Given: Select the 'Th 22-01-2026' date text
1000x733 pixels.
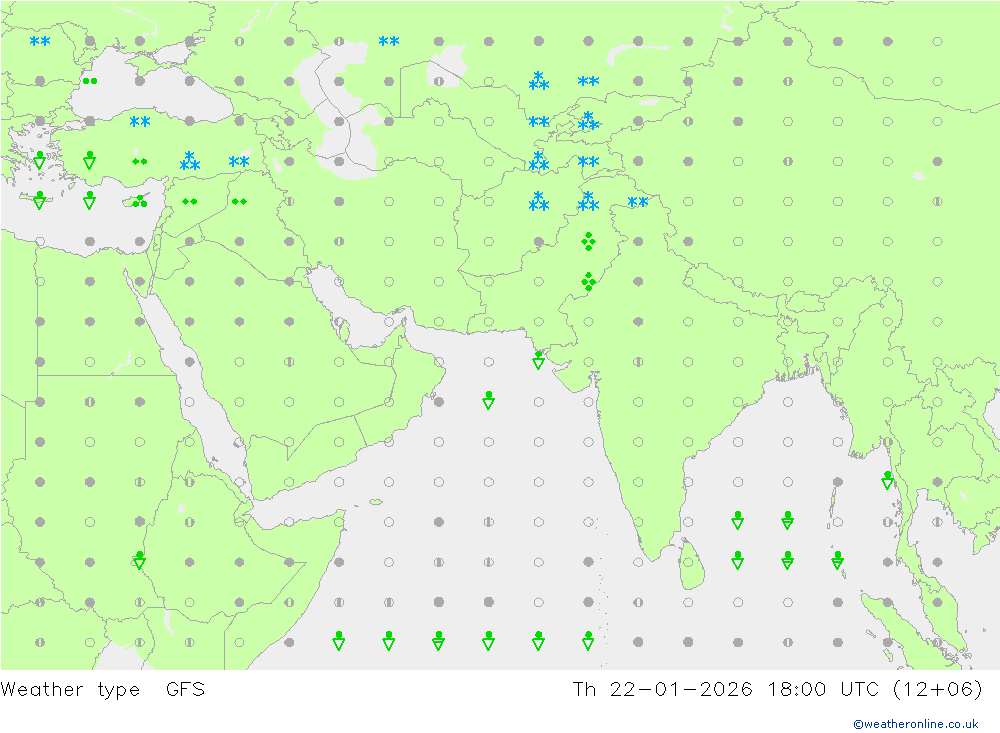Looking at the screenshot, I should [663, 690].
